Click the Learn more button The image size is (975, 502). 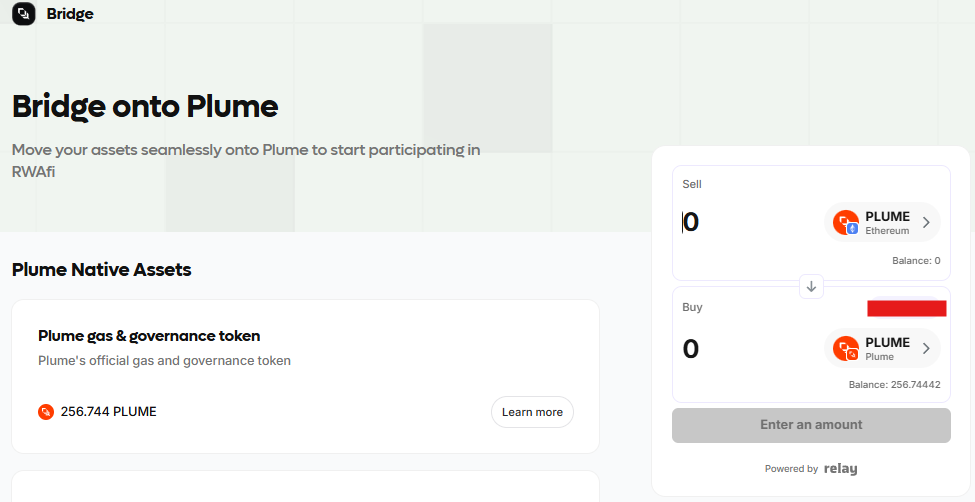[532, 412]
